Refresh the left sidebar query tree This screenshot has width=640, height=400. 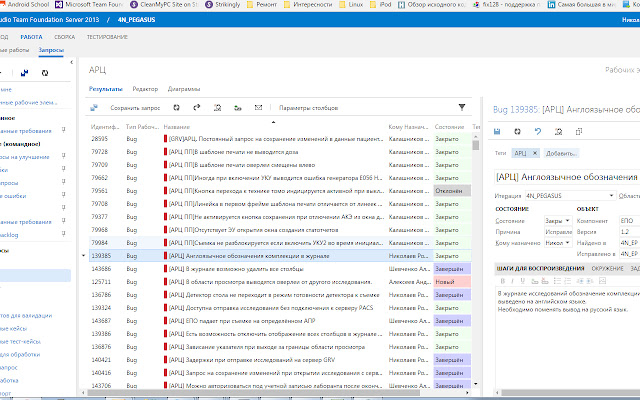(45, 73)
